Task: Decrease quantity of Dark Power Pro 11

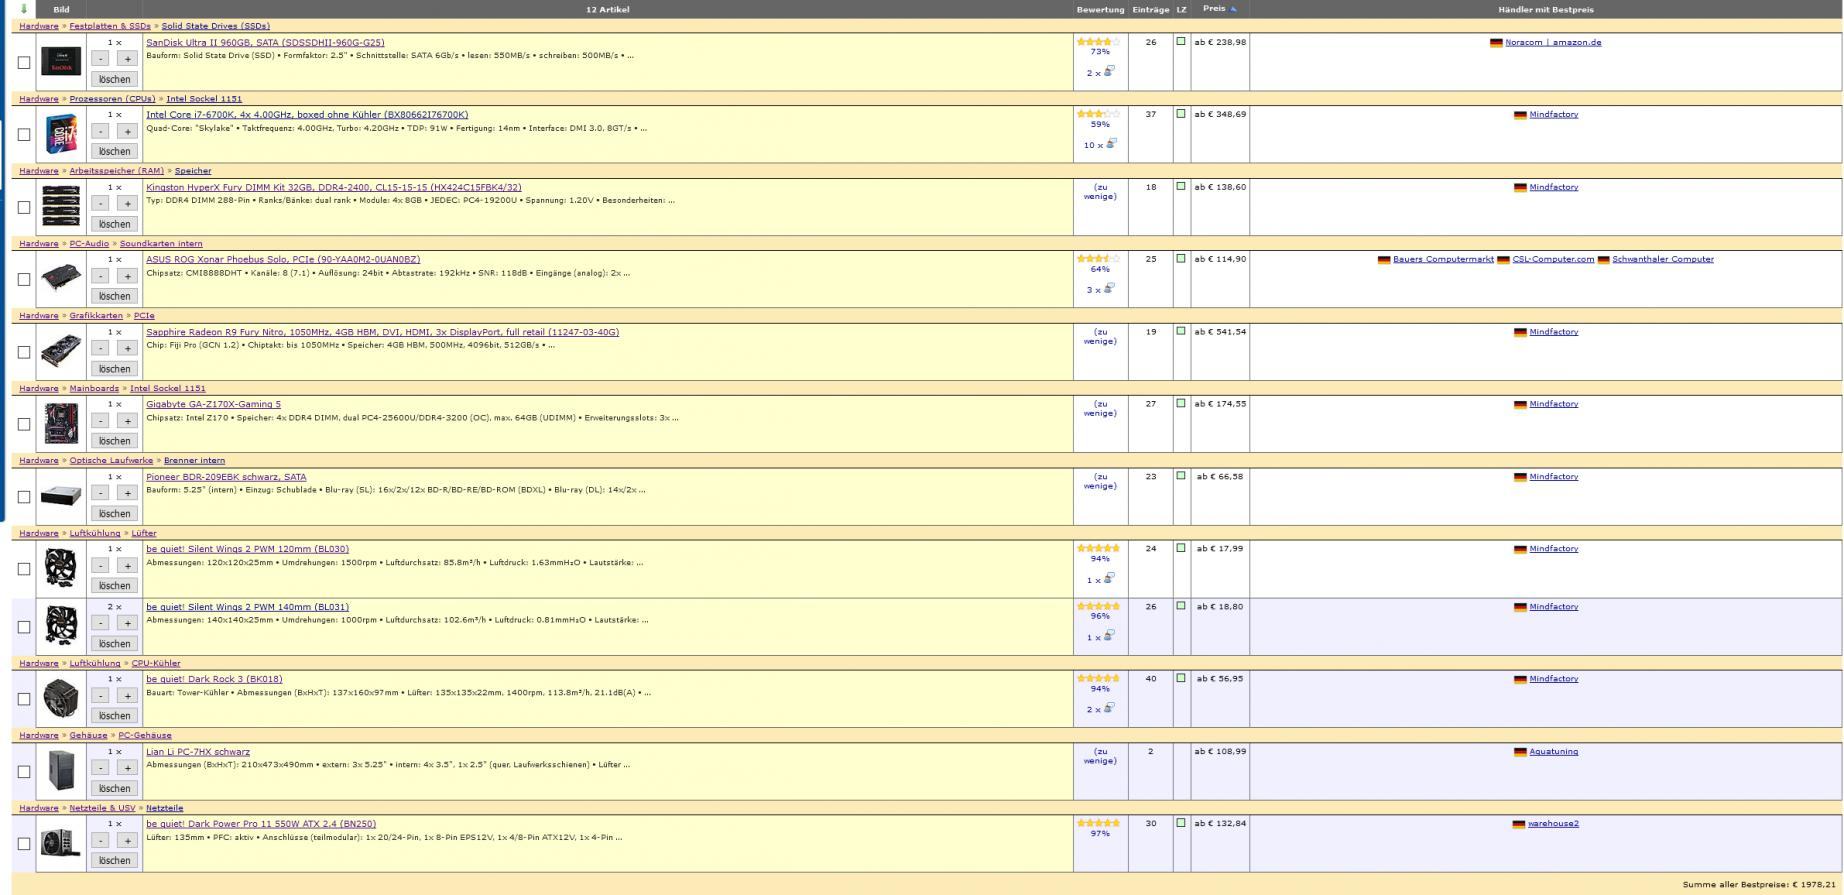Action: coord(101,841)
